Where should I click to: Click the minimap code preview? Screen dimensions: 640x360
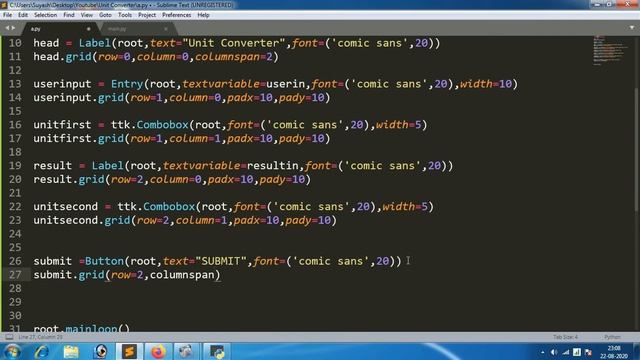(x=610, y=50)
